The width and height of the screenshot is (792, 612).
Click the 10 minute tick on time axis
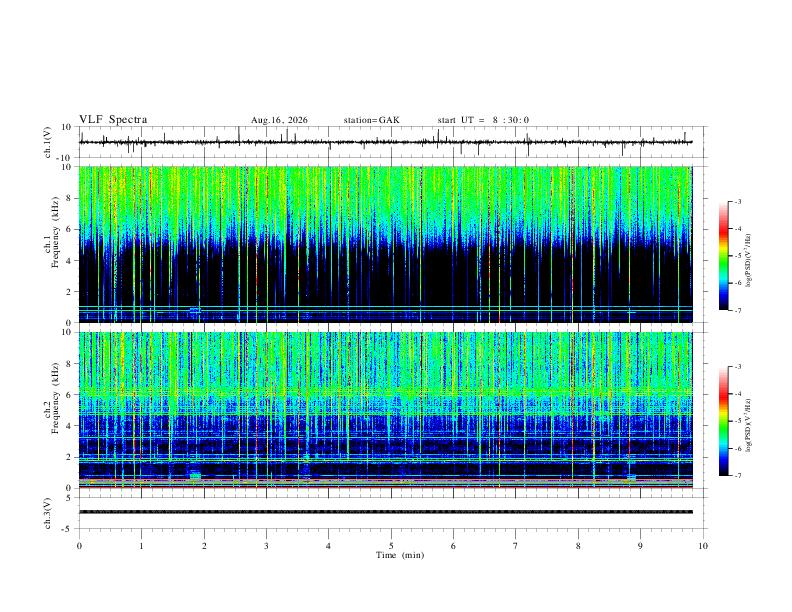coord(703,546)
